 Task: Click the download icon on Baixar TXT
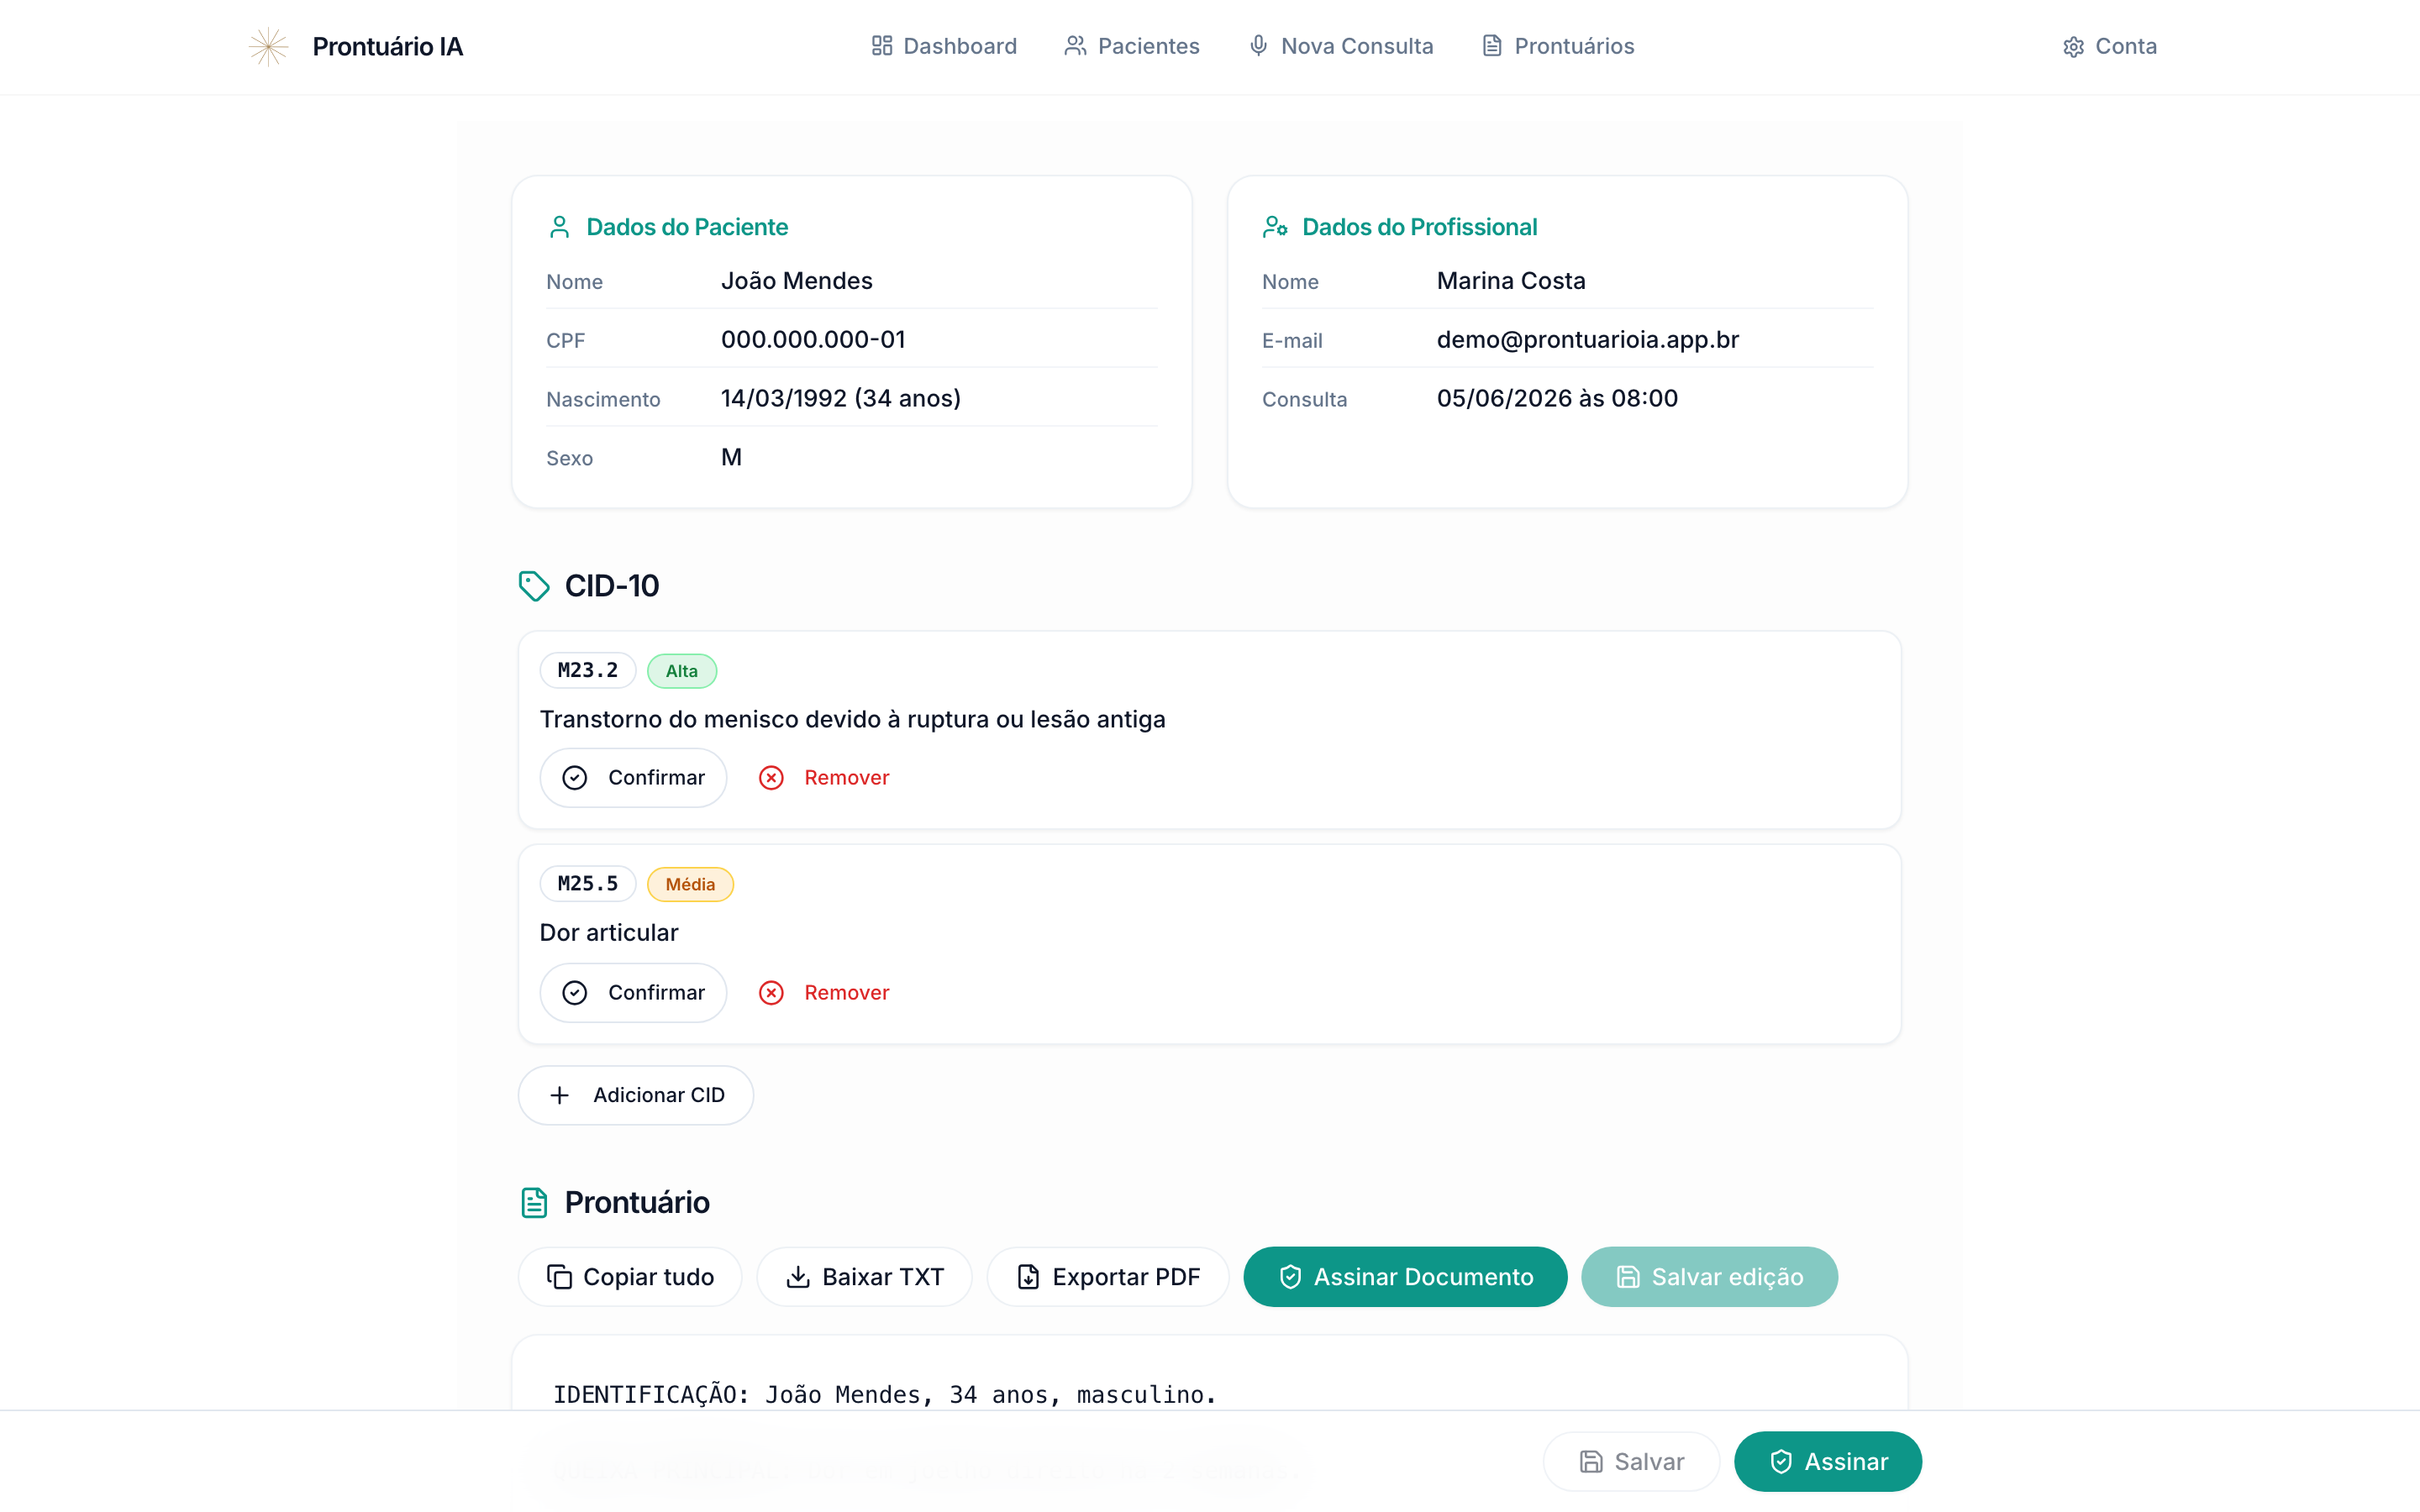point(798,1277)
